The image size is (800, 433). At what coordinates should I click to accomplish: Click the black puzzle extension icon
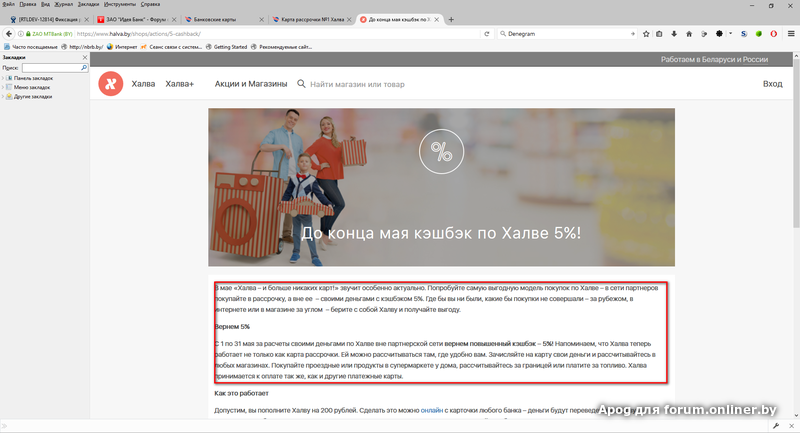(x=719, y=34)
